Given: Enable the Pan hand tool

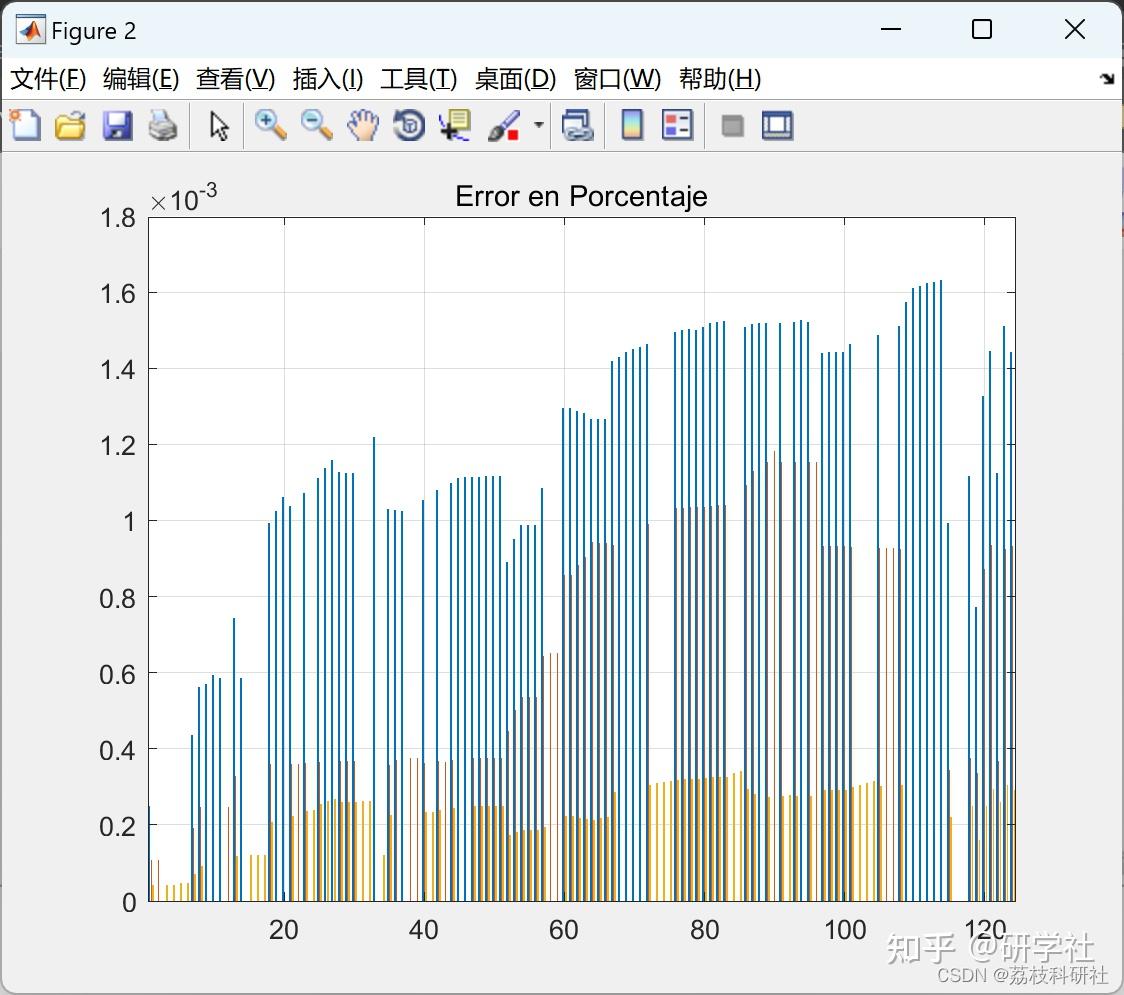Looking at the screenshot, I should pos(363,125).
